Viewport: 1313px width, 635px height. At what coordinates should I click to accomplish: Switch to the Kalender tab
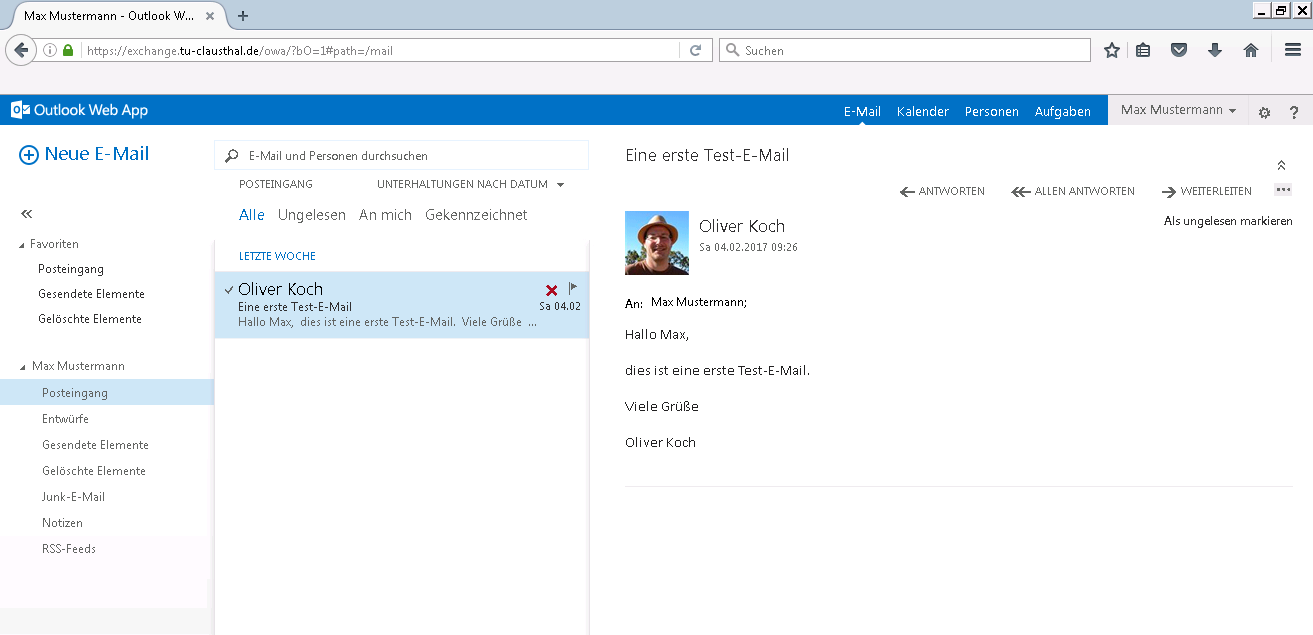pyautogui.click(x=922, y=111)
